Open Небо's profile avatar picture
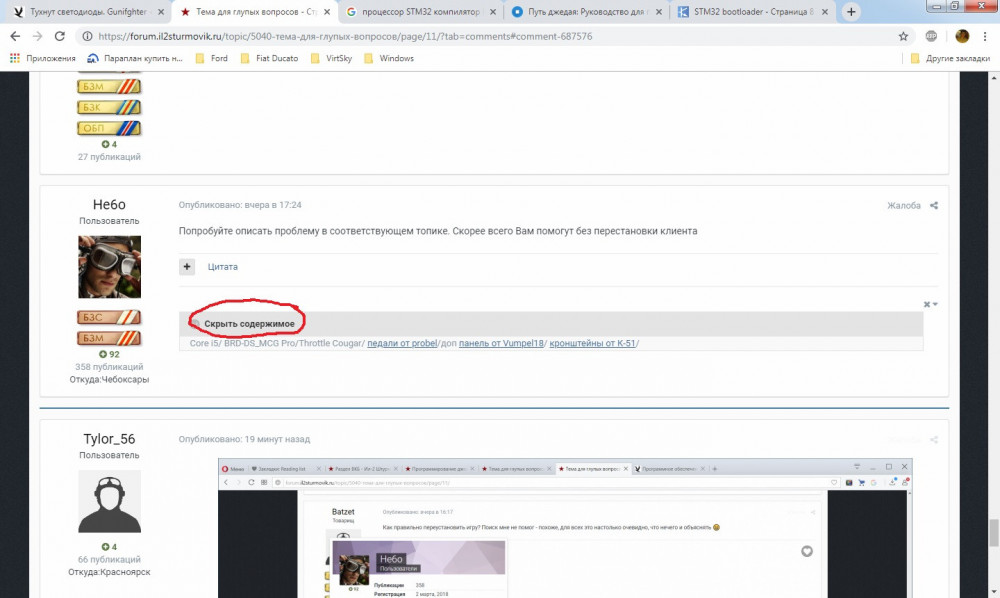Screen dimensions: 1000x598 click(109, 268)
